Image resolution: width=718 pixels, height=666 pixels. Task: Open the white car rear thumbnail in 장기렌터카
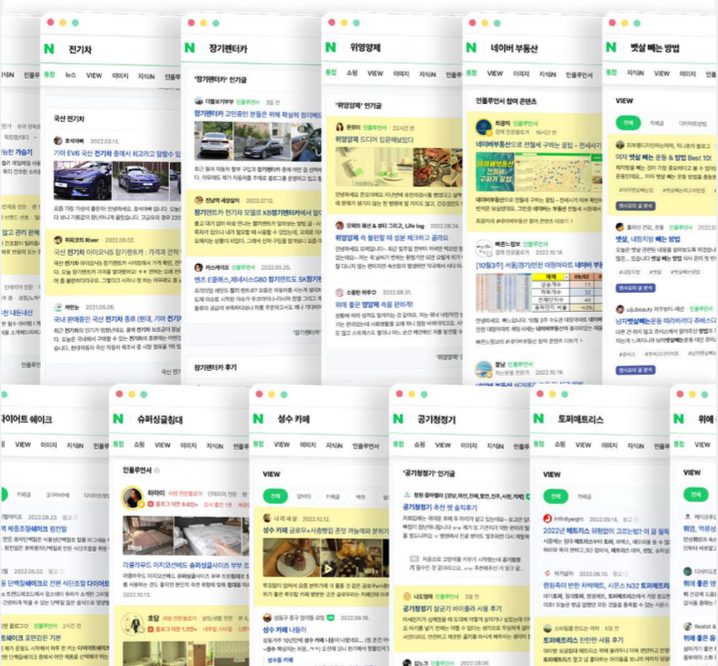pyautogui.click(x=213, y=142)
